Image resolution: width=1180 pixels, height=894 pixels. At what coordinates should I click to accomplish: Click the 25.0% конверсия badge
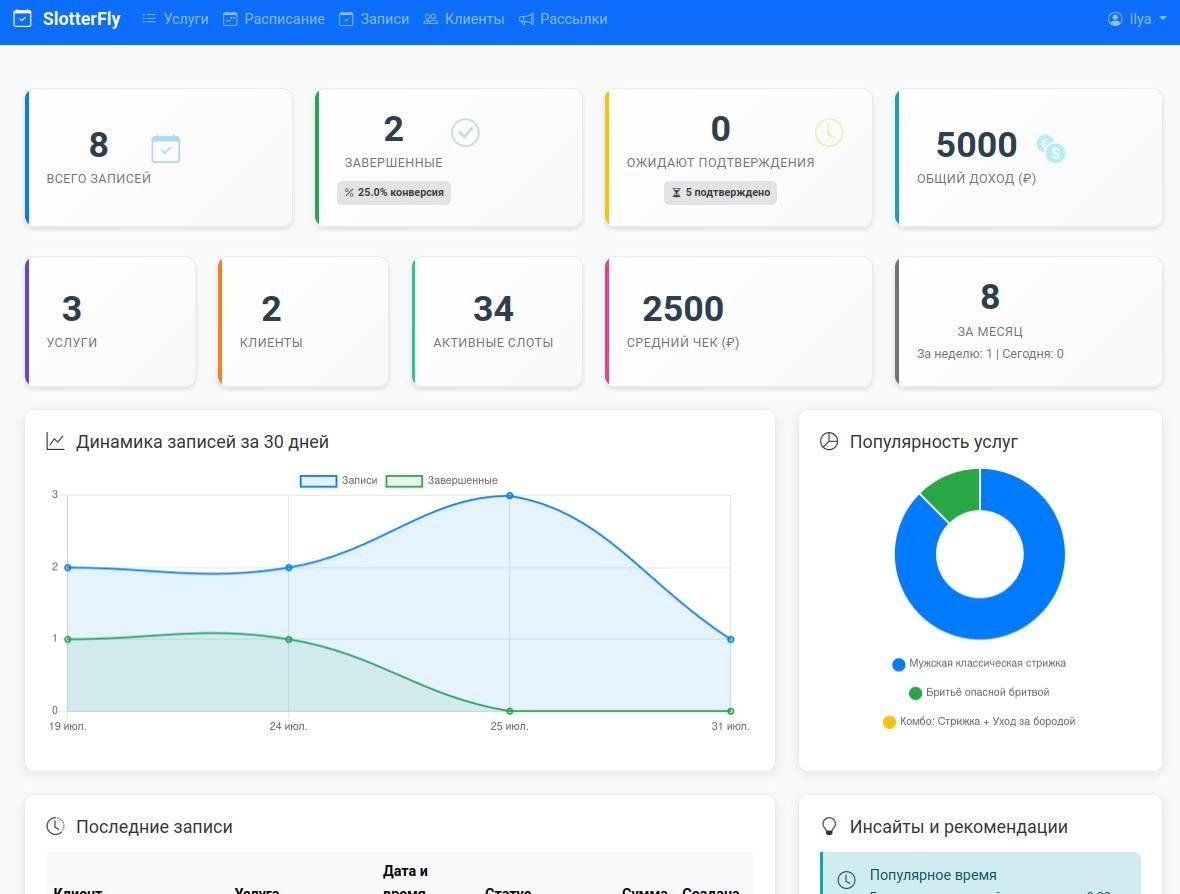point(394,193)
